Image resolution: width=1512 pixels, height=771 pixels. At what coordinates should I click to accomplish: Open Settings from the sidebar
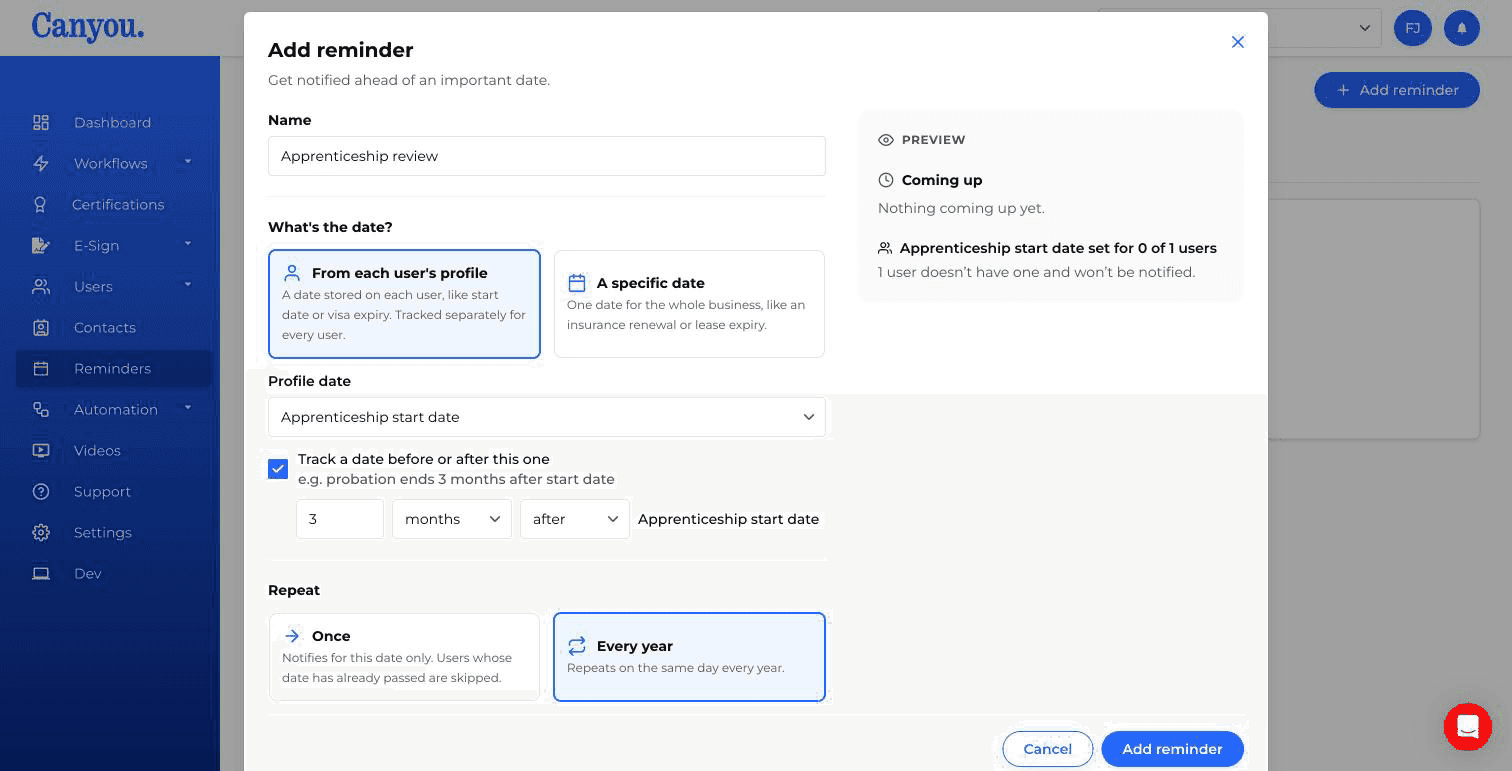(103, 533)
